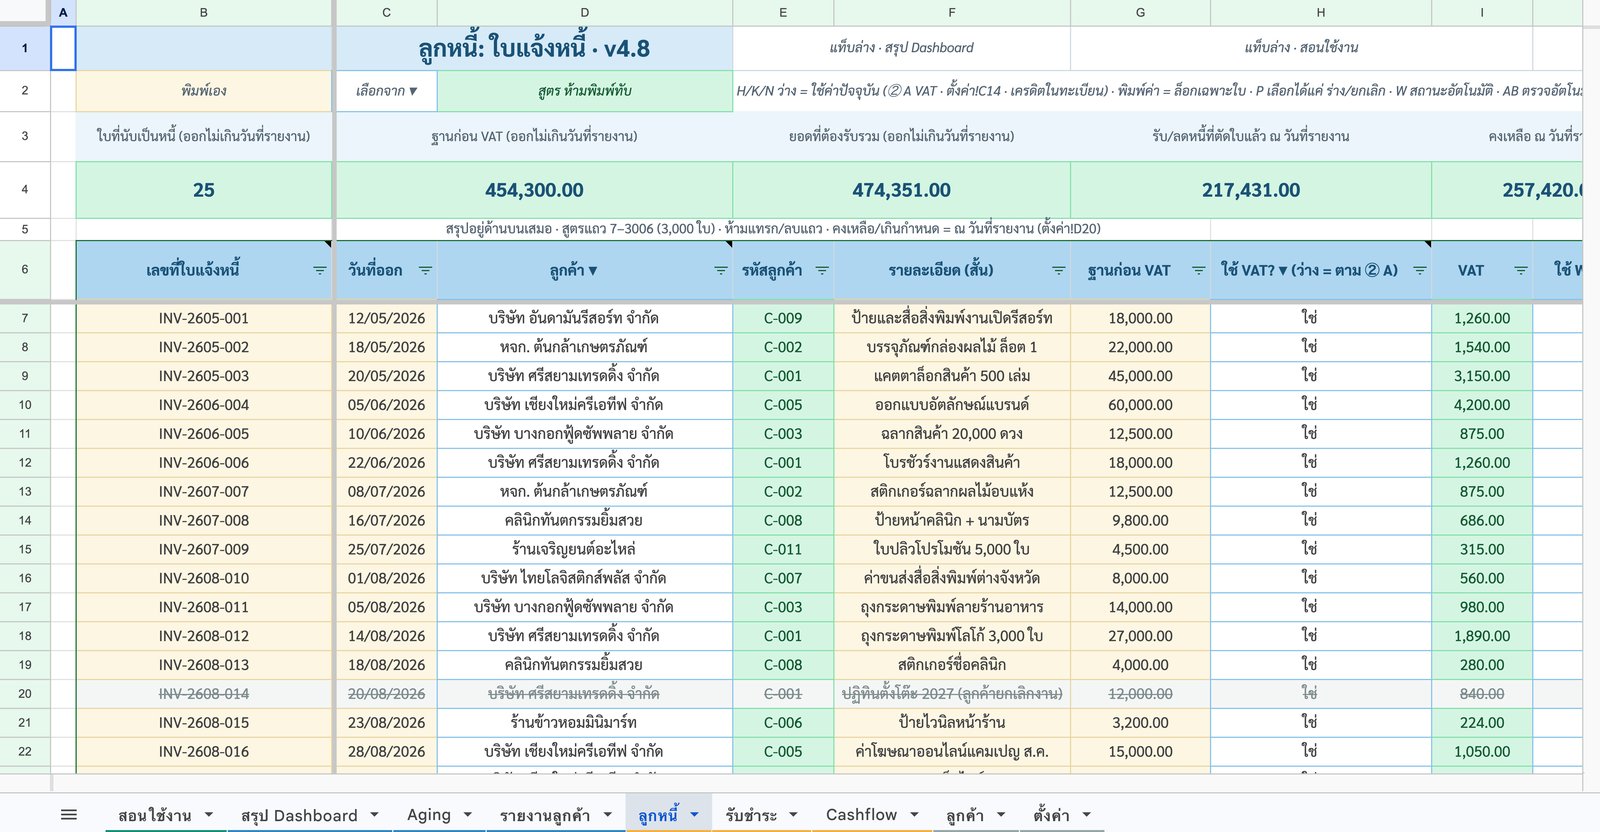Select cell with total 474,351.00
Image resolution: width=1600 pixels, height=832 pixels.
(901, 190)
